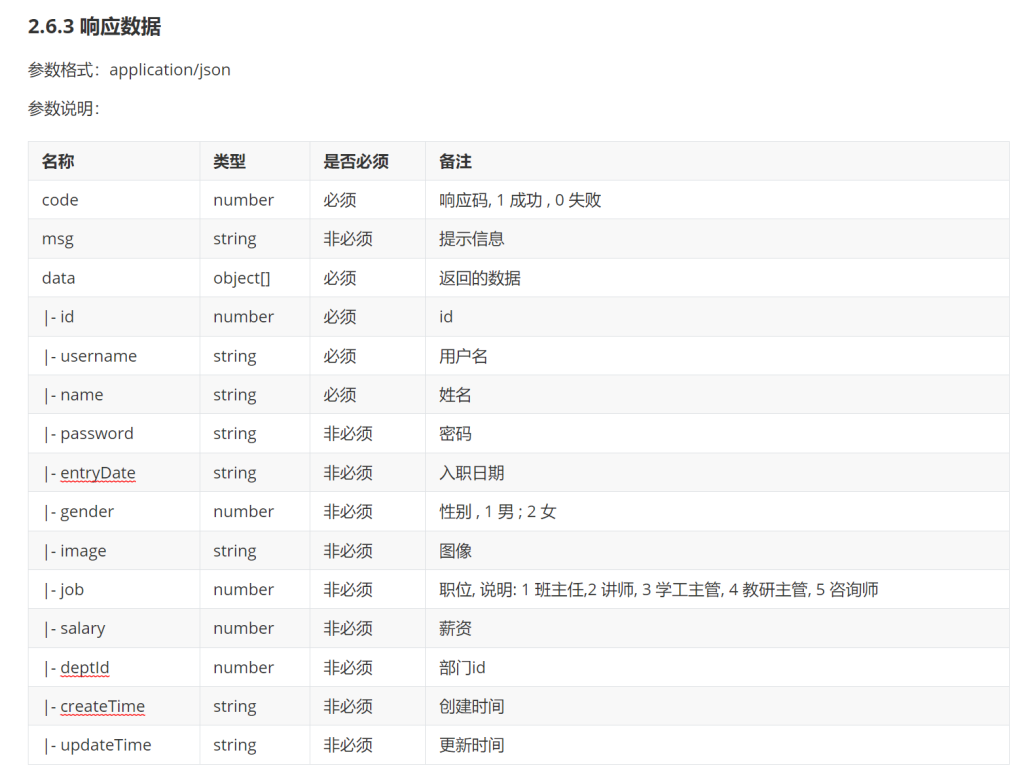The image size is (1024, 775).
Task: Click the job position description remark cell
Action: 658,590
